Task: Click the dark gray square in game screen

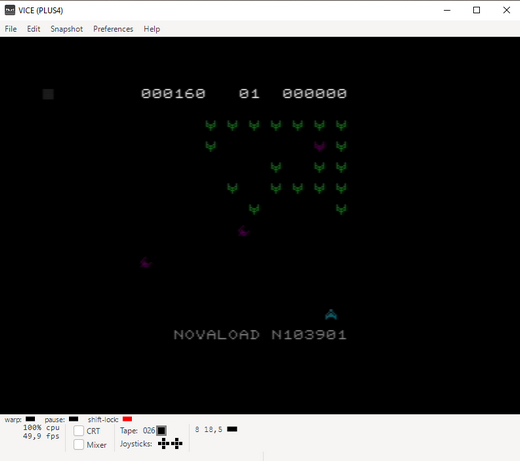Action: pyautogui.click(x=48, y=94)
